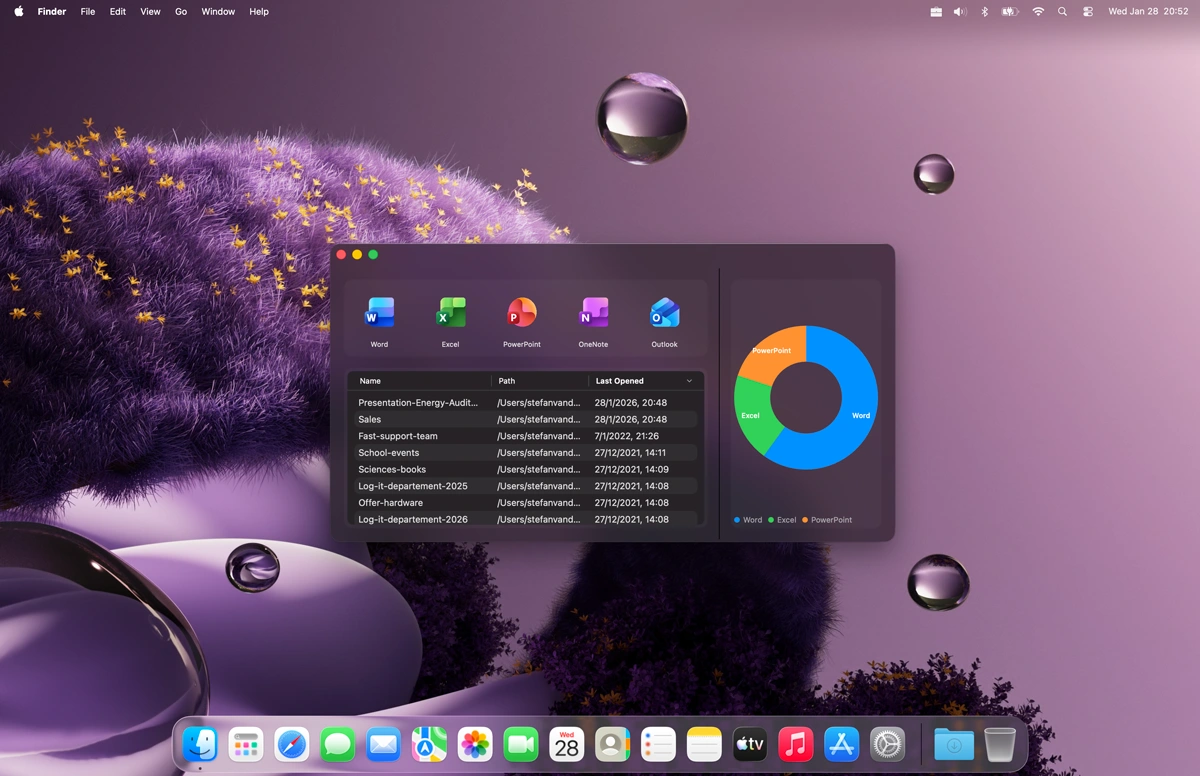The width and height of the screenshot is (1200, 776).
Task: Open the PowerPoint app icon
Action: coord(521,312)
